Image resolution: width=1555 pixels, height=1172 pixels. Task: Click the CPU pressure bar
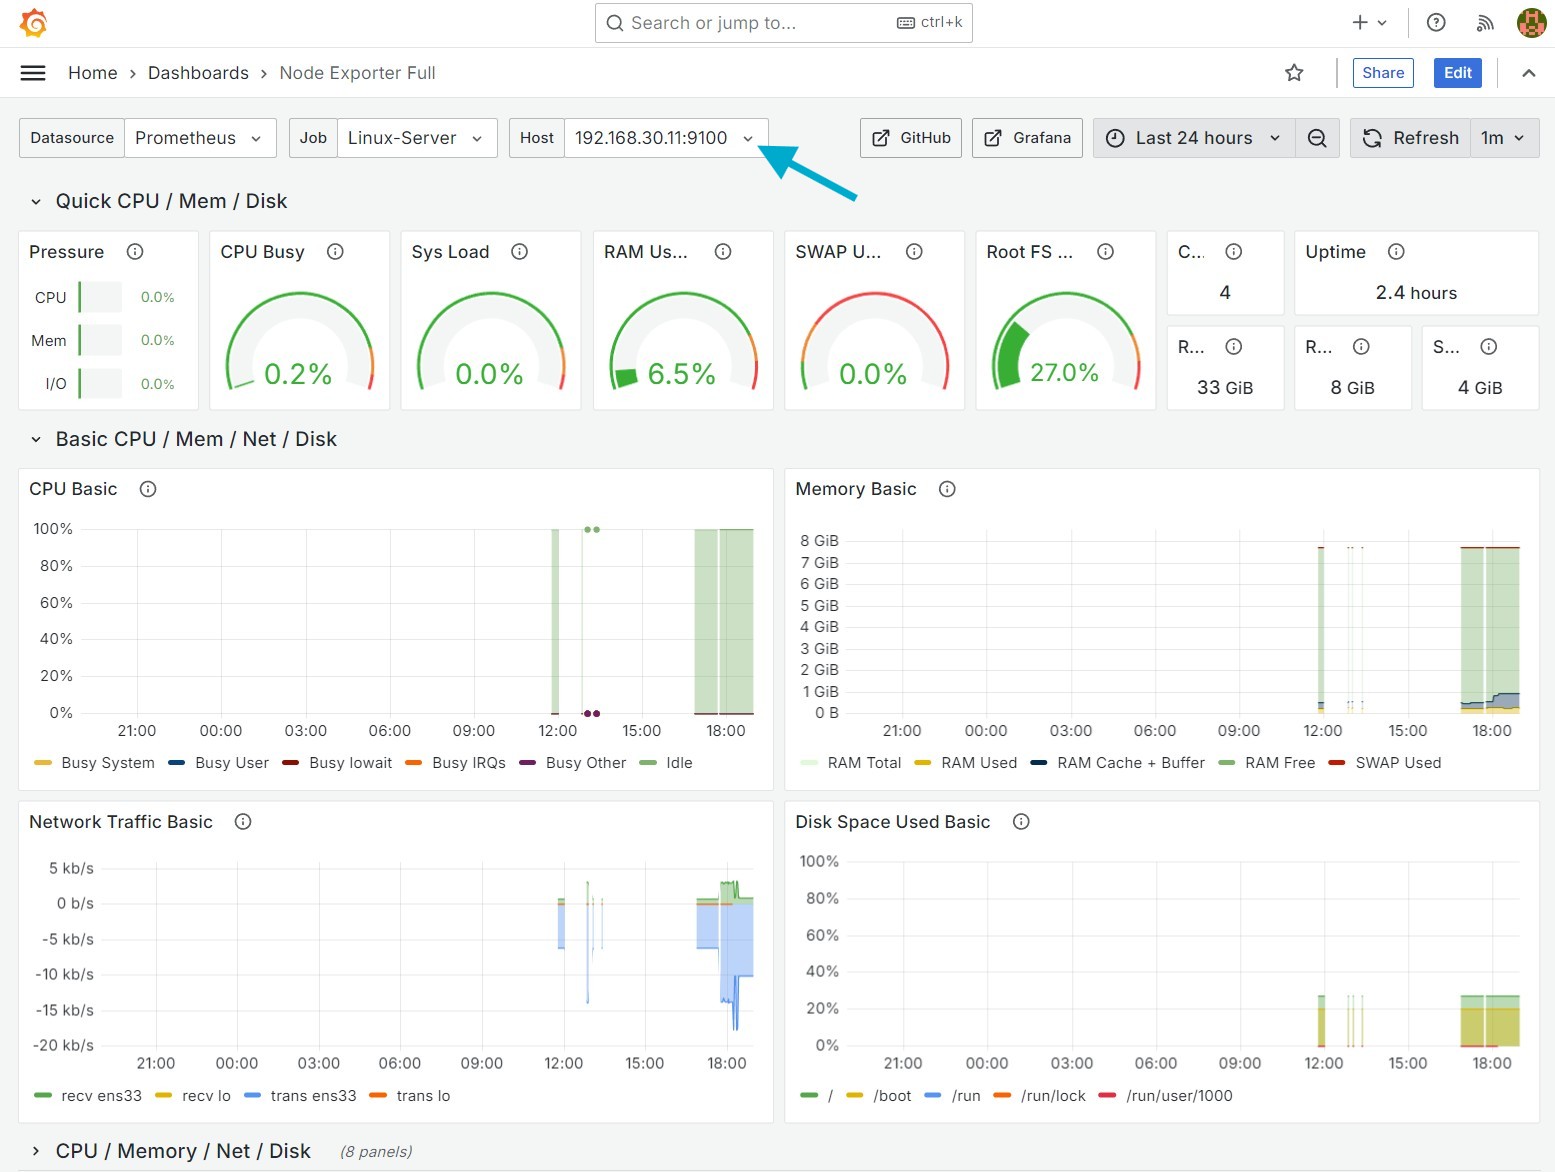tap(100, 297)
